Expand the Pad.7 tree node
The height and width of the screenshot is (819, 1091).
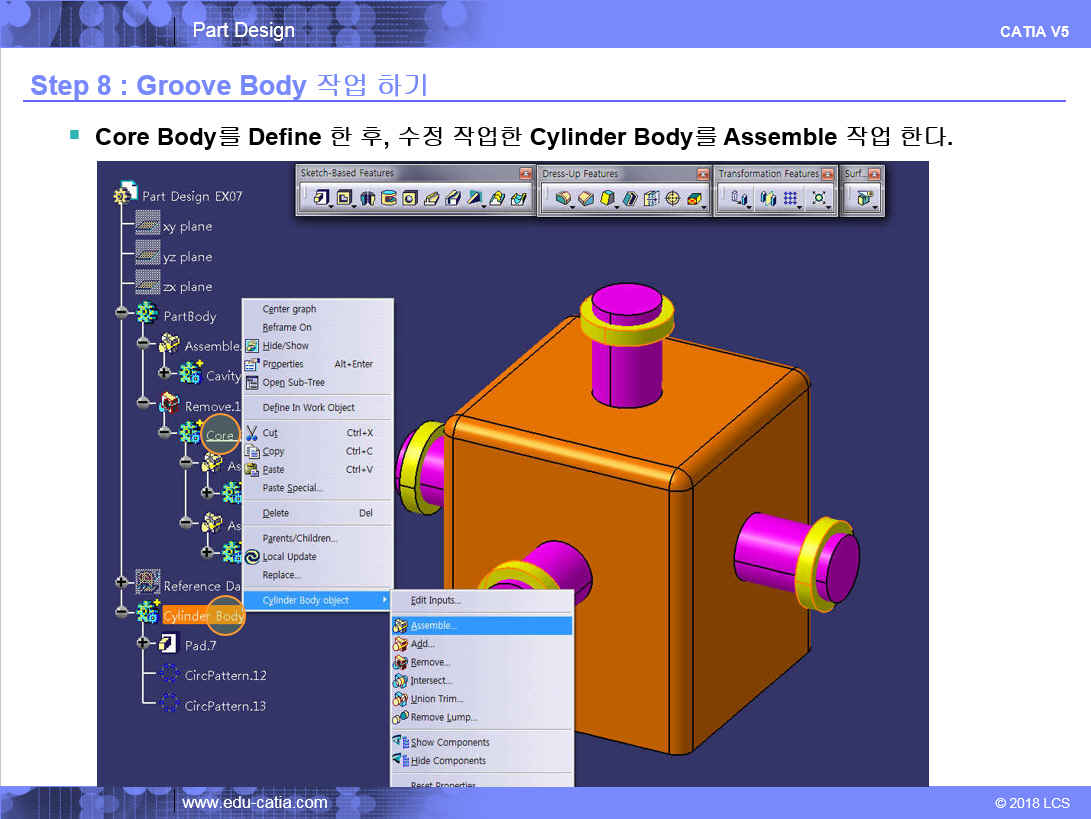pos(143,643)
